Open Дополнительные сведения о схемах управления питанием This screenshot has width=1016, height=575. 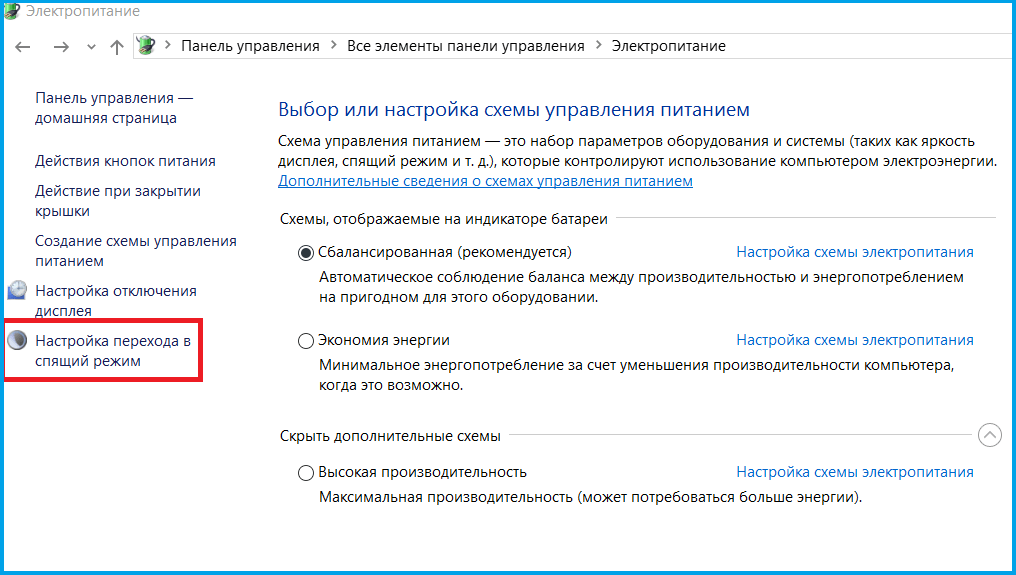point(485,181)
